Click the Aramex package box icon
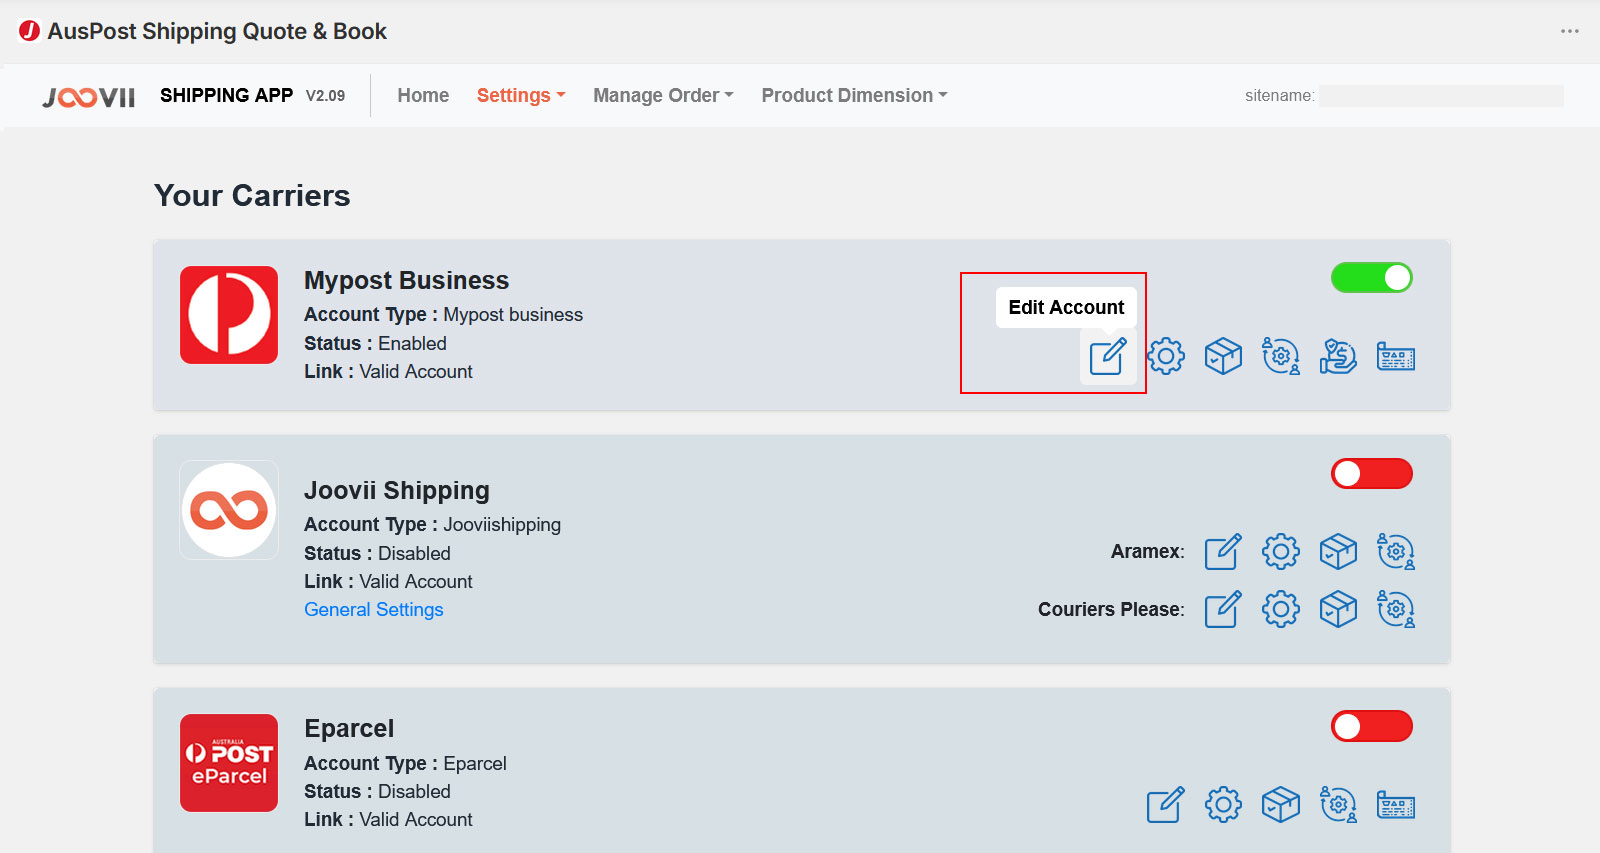 point(1338,551)
